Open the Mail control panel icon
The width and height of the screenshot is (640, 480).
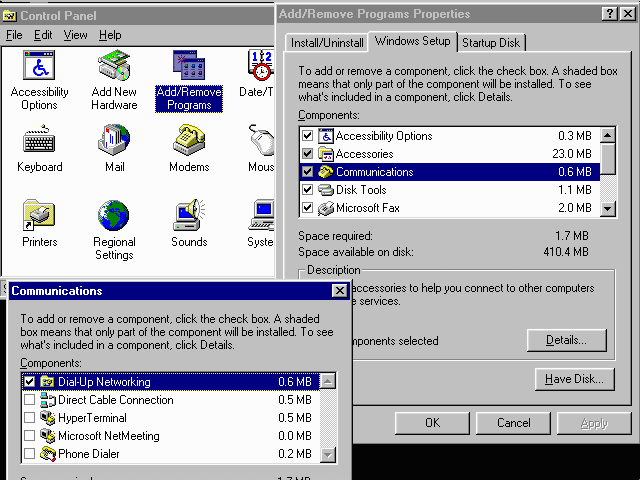[114, 142]
